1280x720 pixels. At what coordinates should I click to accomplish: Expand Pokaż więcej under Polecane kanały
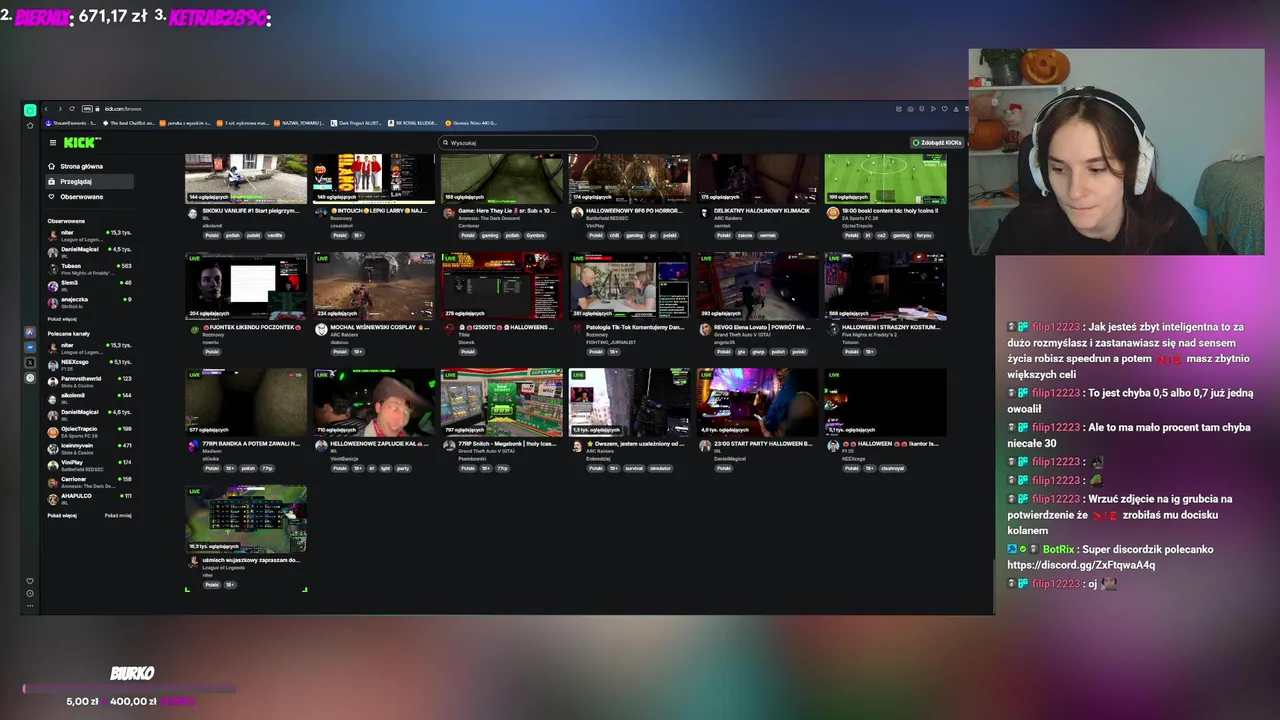[62, 516]
